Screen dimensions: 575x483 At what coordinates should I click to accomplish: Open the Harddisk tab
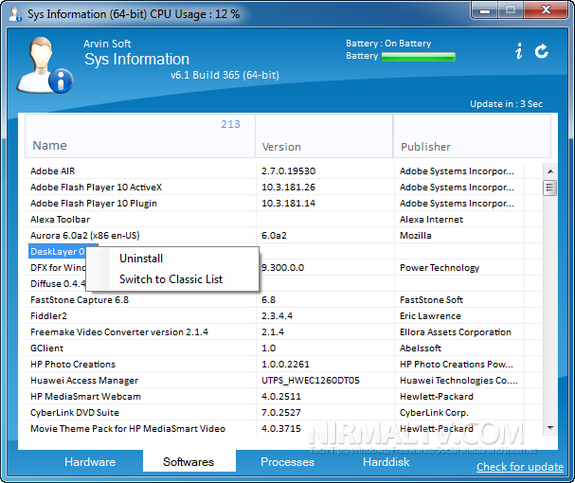(x=386, y=462)
